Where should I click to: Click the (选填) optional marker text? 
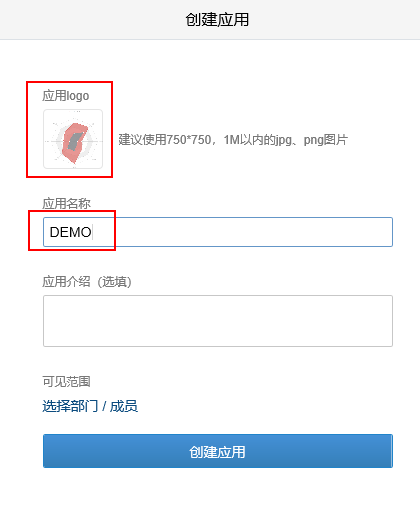pos(114,282)
